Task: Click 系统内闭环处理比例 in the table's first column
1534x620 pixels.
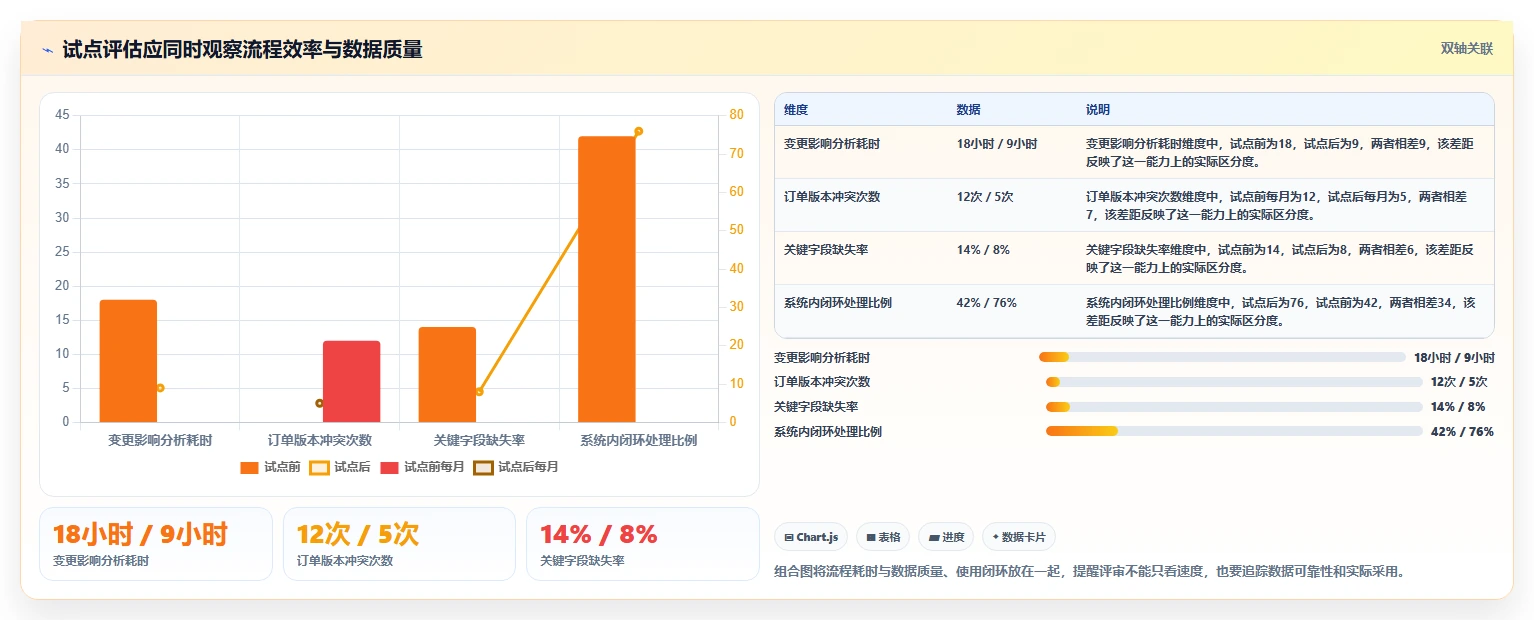Action: 838,303
